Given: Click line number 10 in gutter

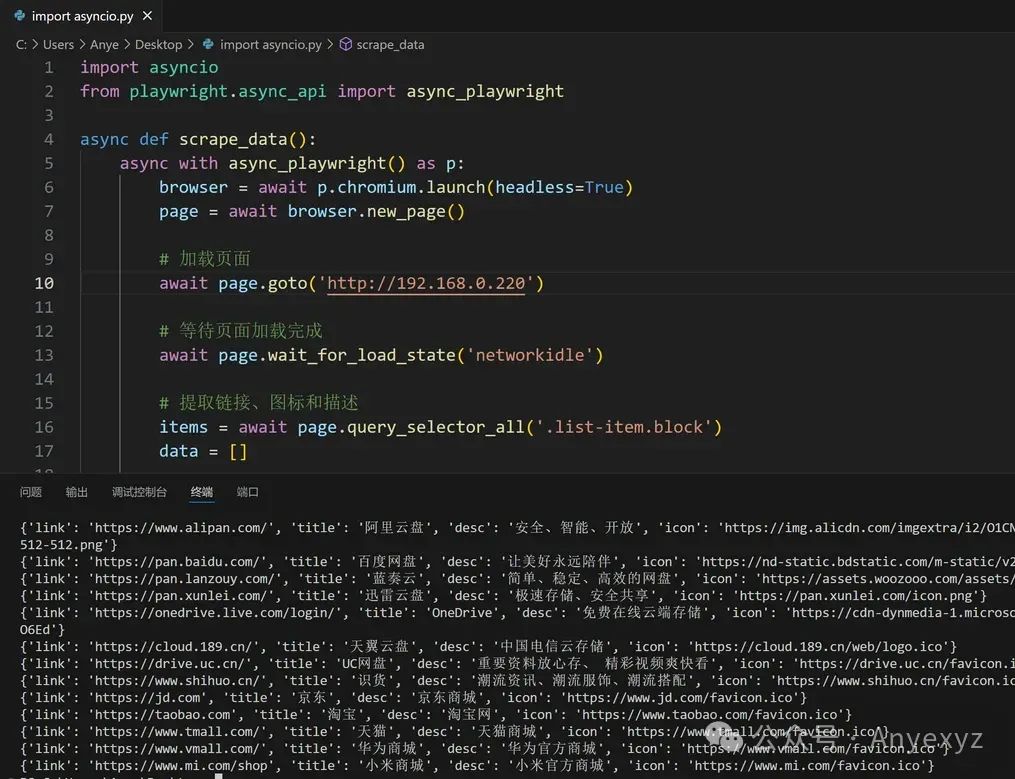Looking at the screenshot, I should [44, 283].
